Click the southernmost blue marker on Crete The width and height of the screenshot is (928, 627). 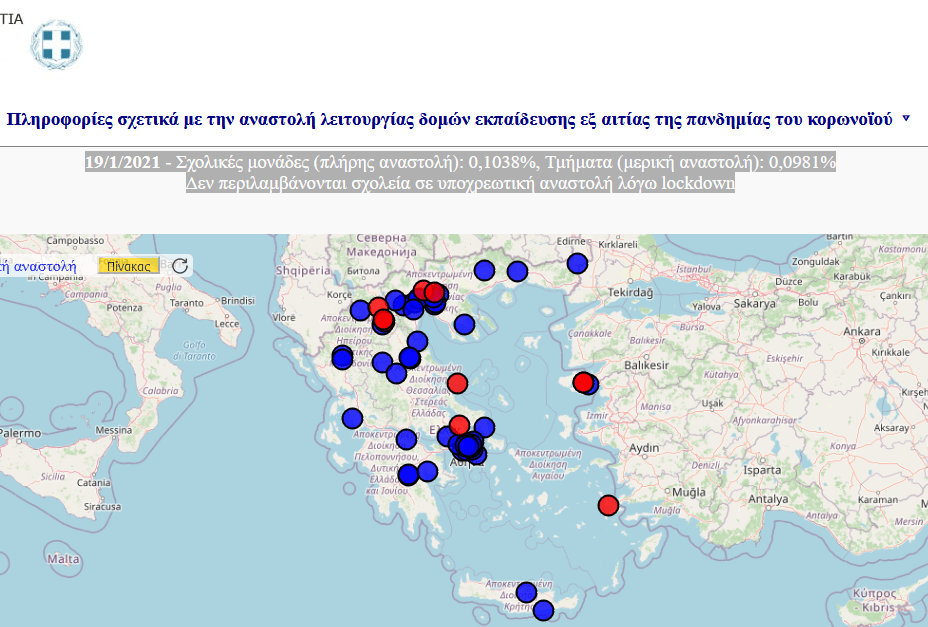[543, 610]
